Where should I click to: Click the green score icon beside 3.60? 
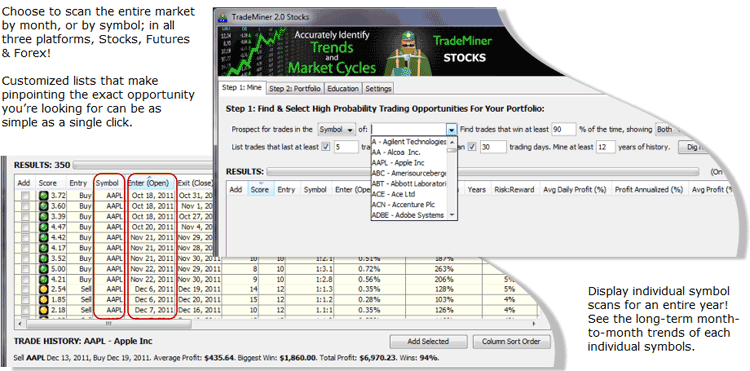(44, 206)
